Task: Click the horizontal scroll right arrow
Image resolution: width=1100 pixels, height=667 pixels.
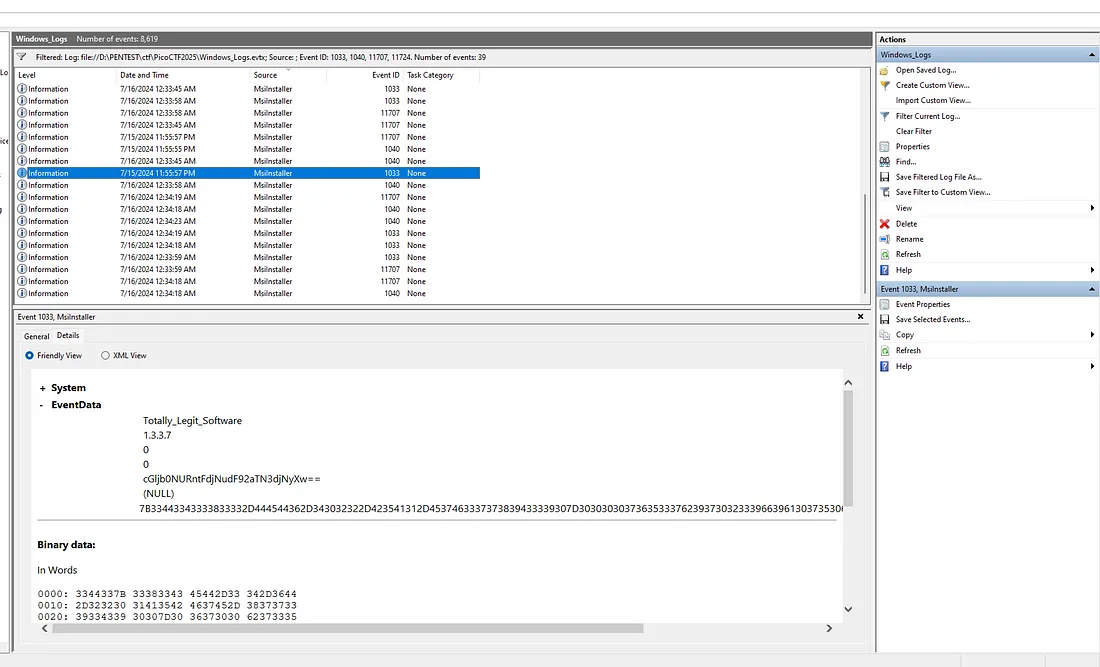Action: 829,628
